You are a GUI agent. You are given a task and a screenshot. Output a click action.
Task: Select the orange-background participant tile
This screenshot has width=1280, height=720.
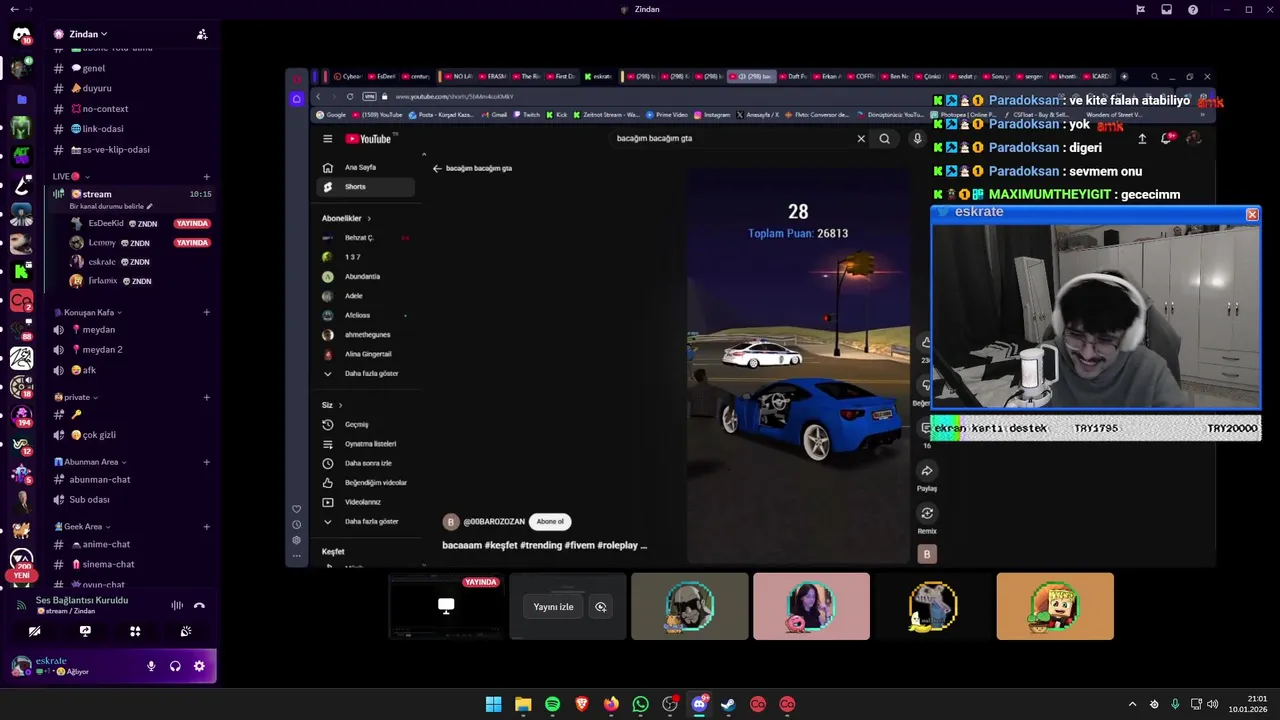1055,606
